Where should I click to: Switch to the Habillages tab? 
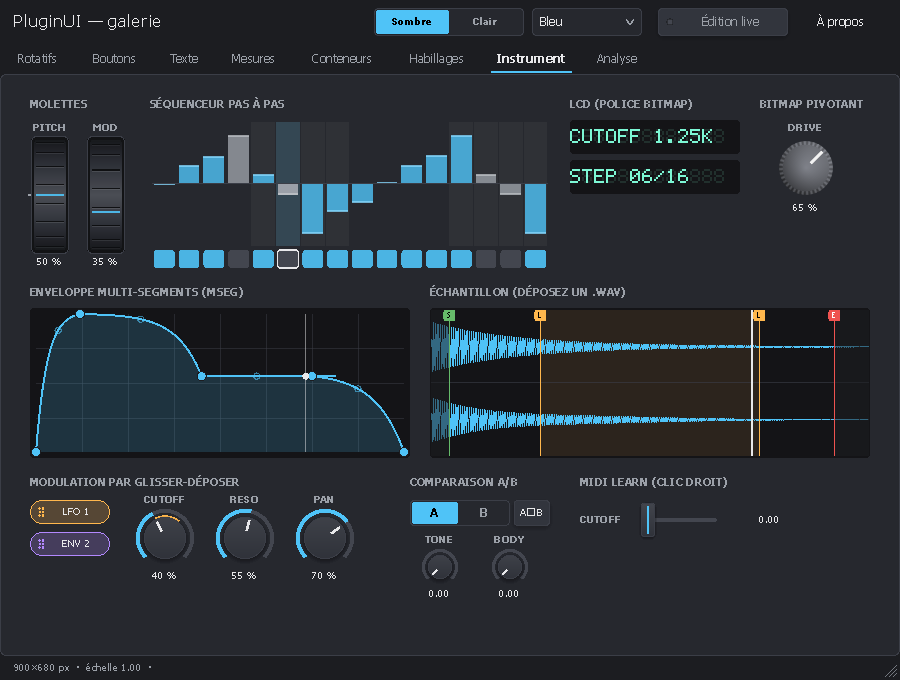[436, 59]
